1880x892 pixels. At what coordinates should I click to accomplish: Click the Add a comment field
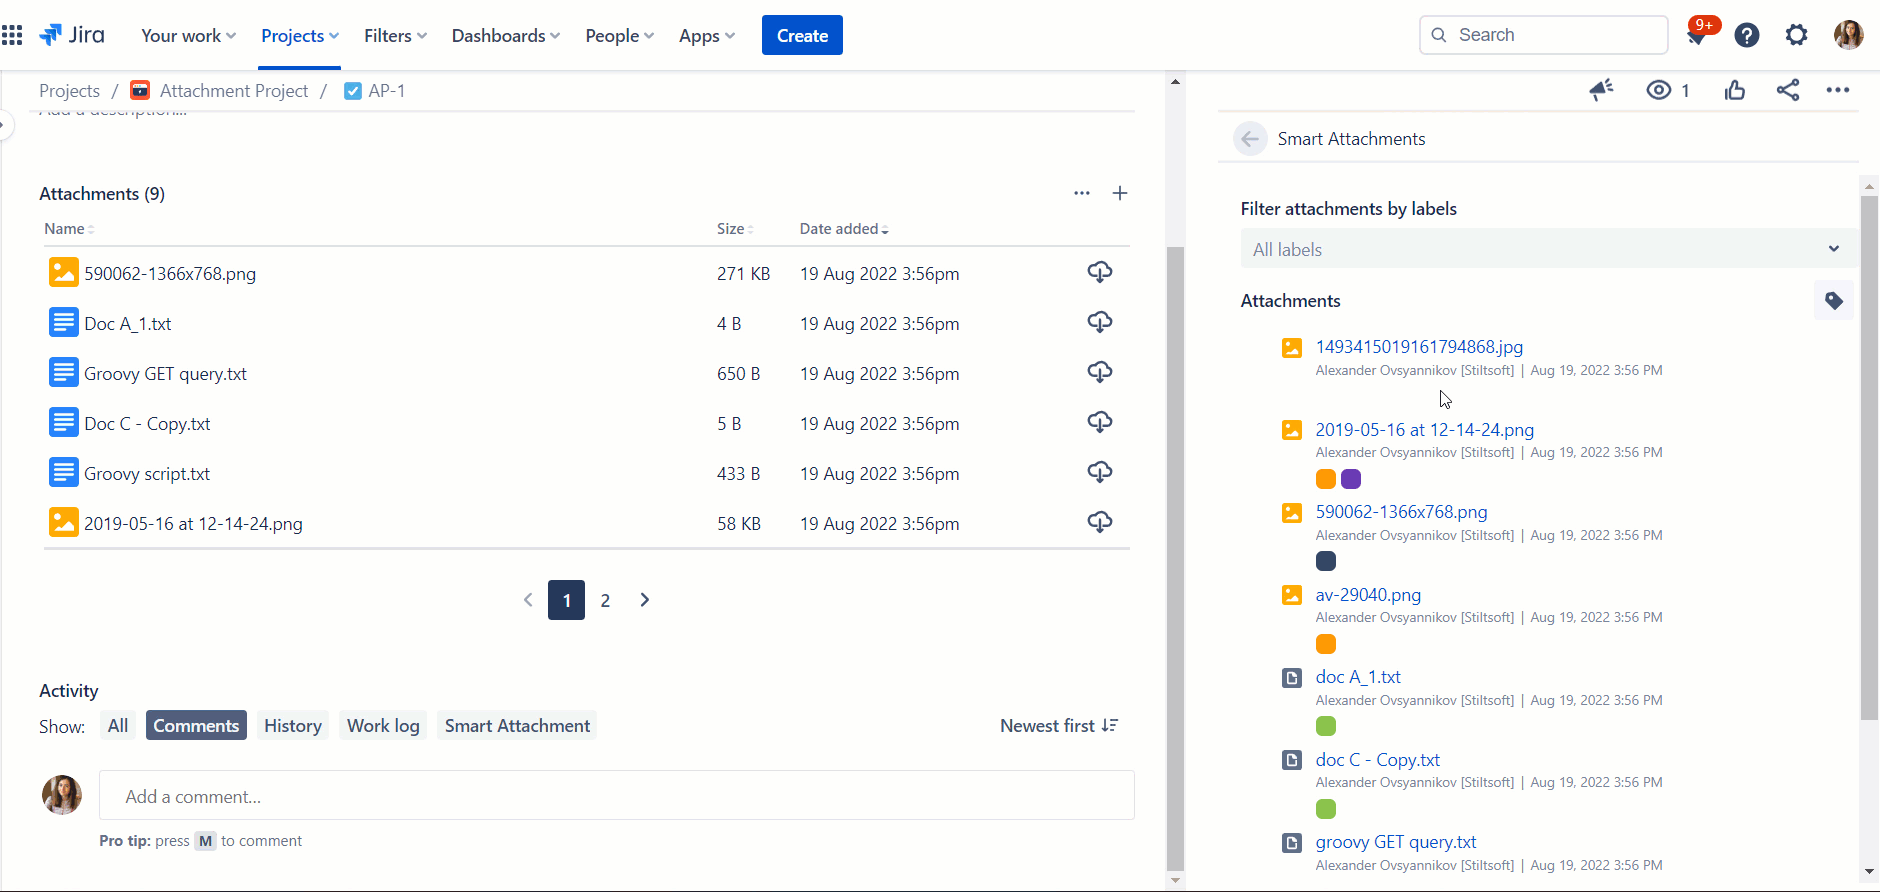(x=617, y=796)
